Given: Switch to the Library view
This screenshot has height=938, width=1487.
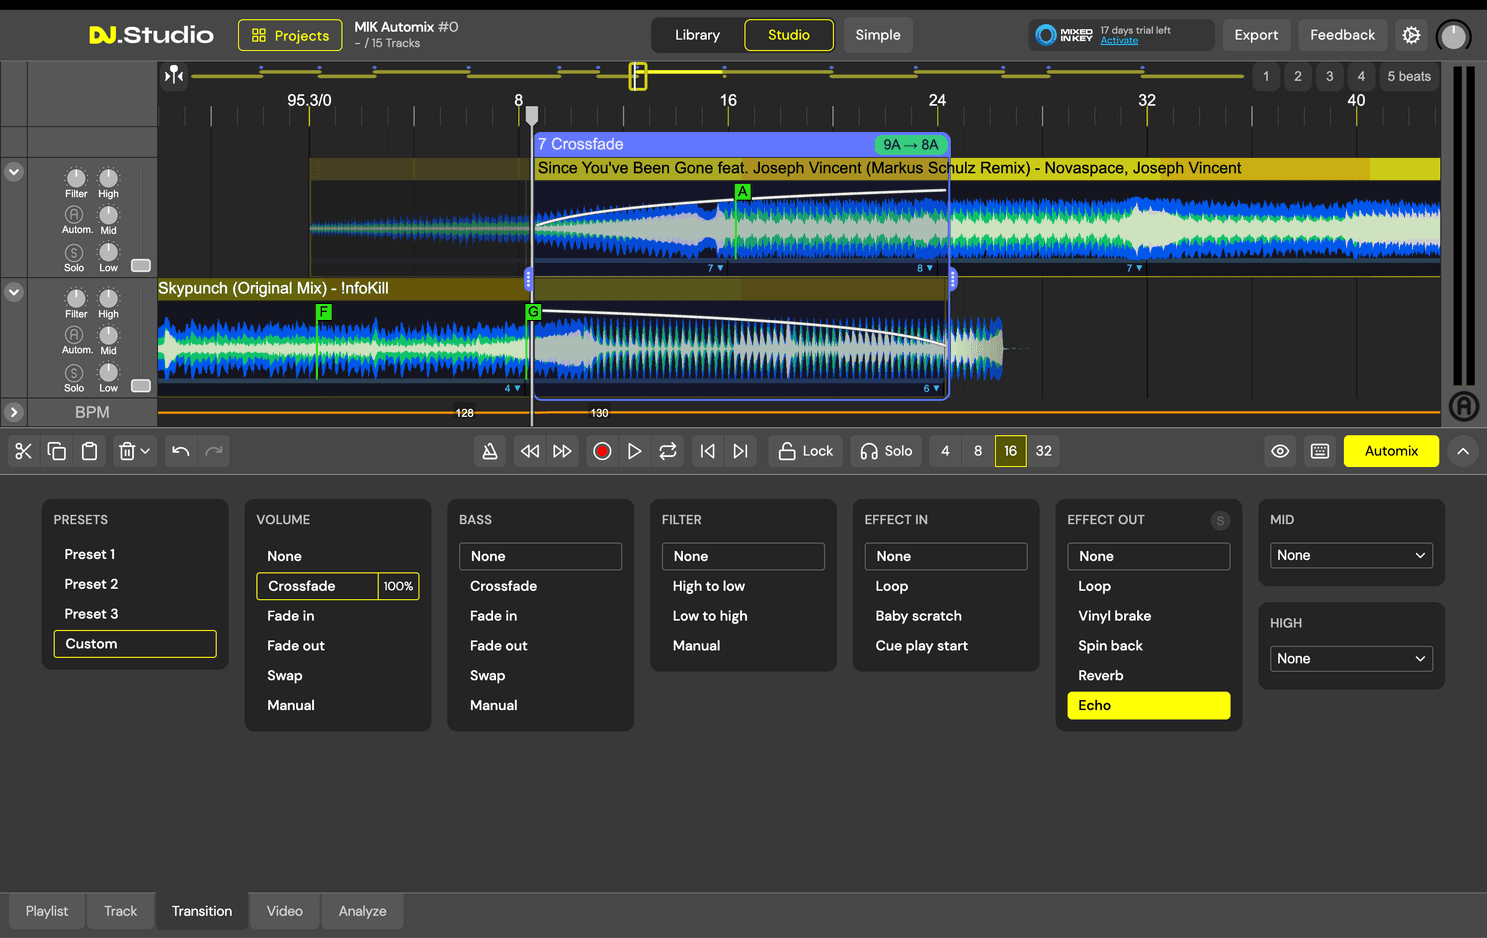Looking at the screenshot, I should [697, 35].
